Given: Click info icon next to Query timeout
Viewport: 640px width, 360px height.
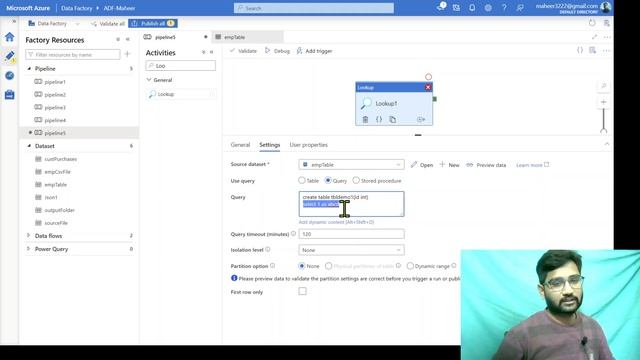Looking at the screenshot, I should tap(293, 234).
